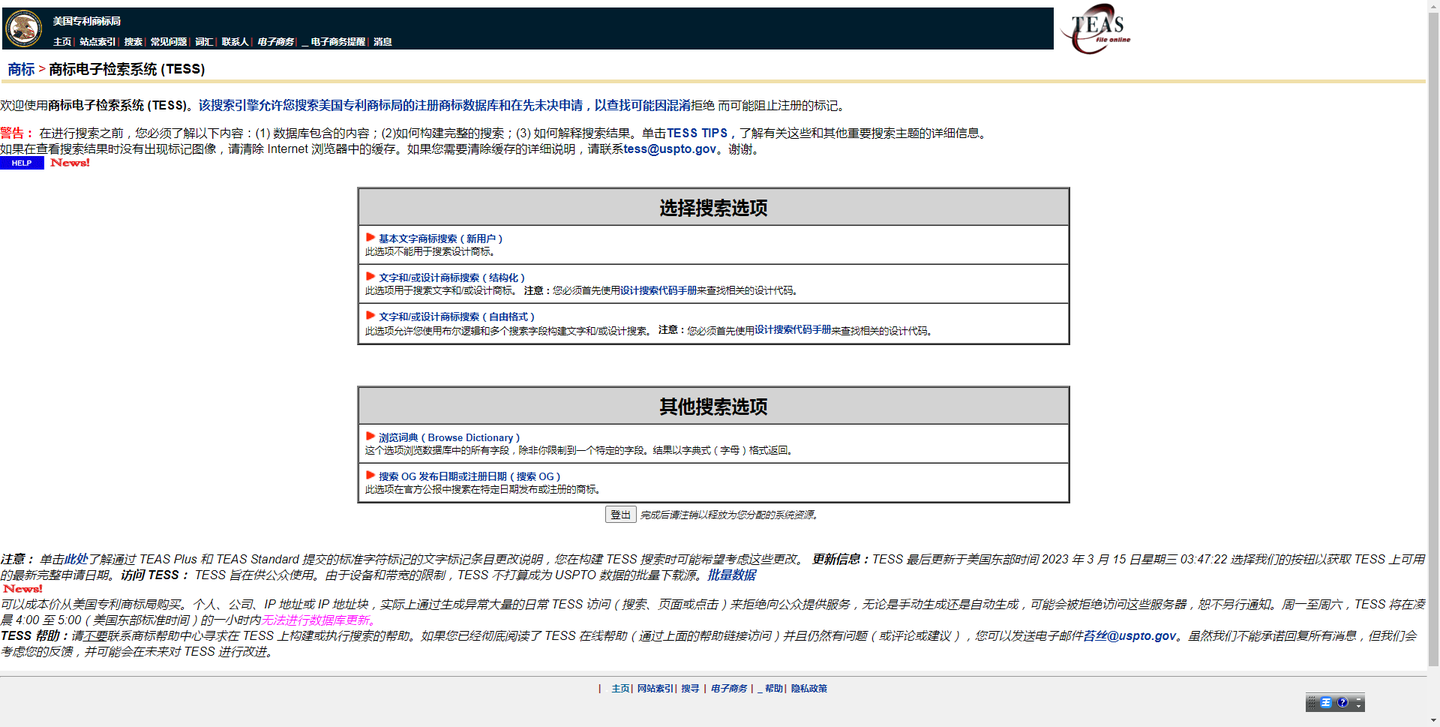Viewport: 1440px width, 727px height.
Task: Click the blue translate icon in bottom-right widget
Action: (x=1326, y=703)
